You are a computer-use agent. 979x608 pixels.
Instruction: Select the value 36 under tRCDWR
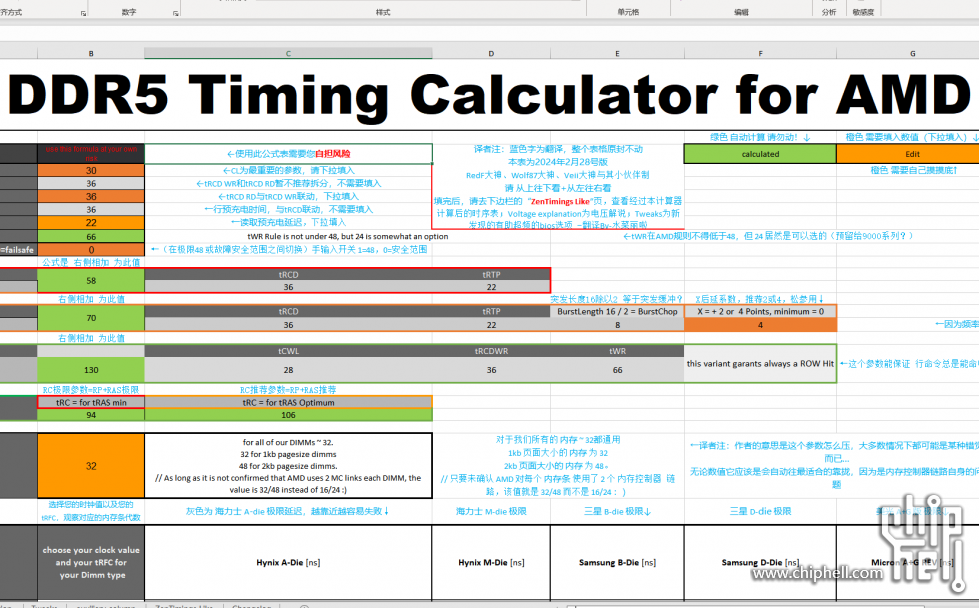click(491, 370)
